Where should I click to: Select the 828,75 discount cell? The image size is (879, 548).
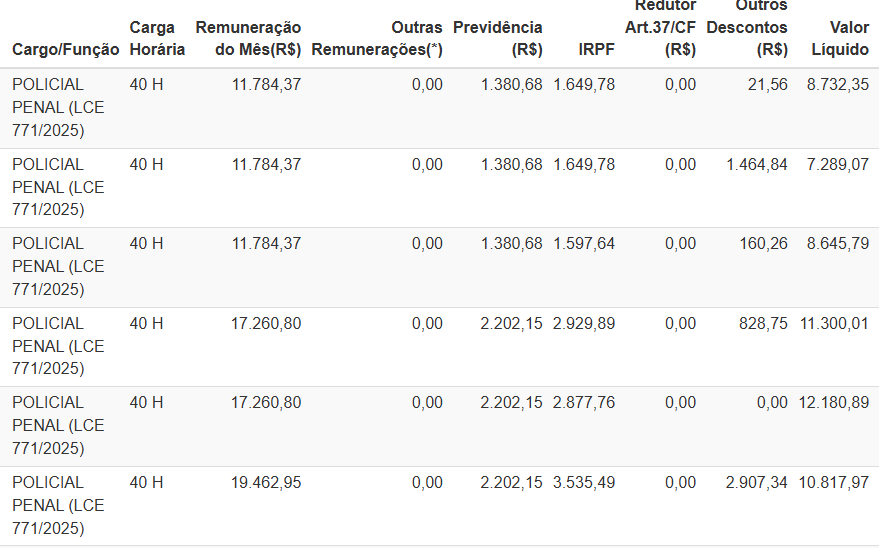(x=764, y=323)
